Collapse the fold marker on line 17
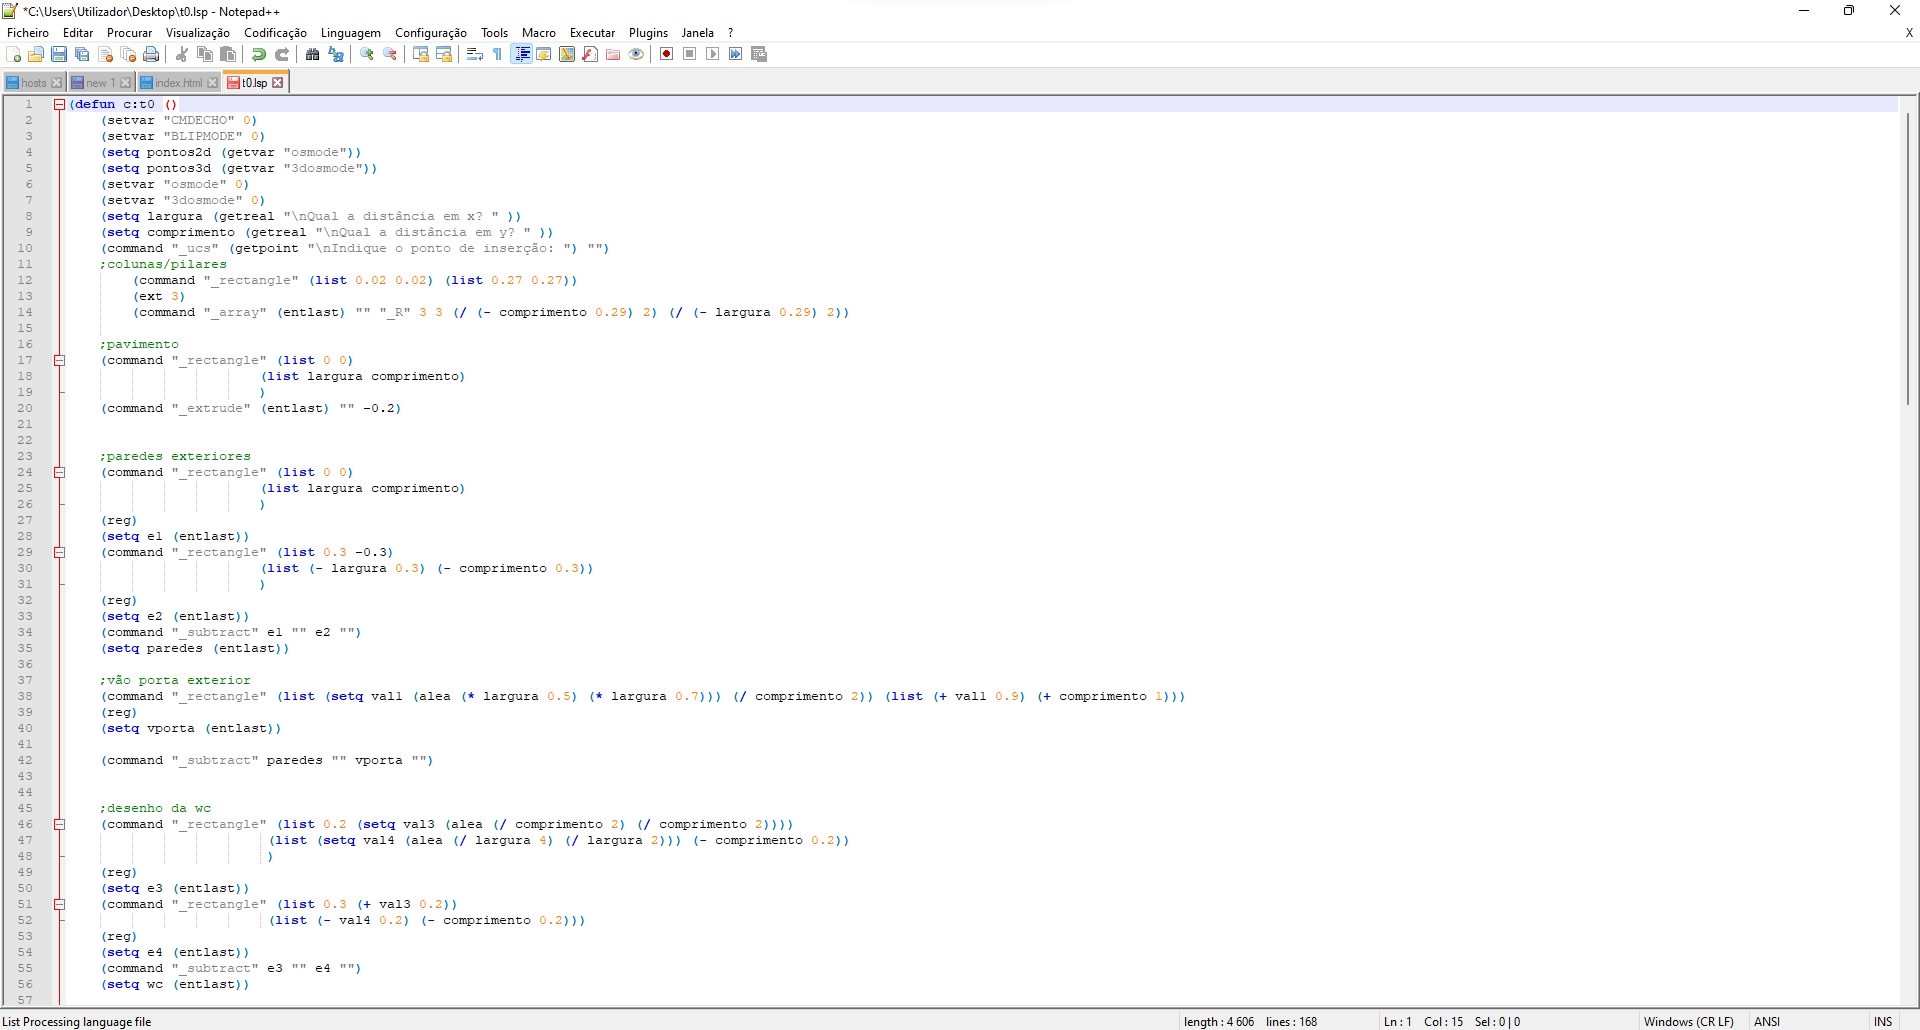 pos(60,360)
